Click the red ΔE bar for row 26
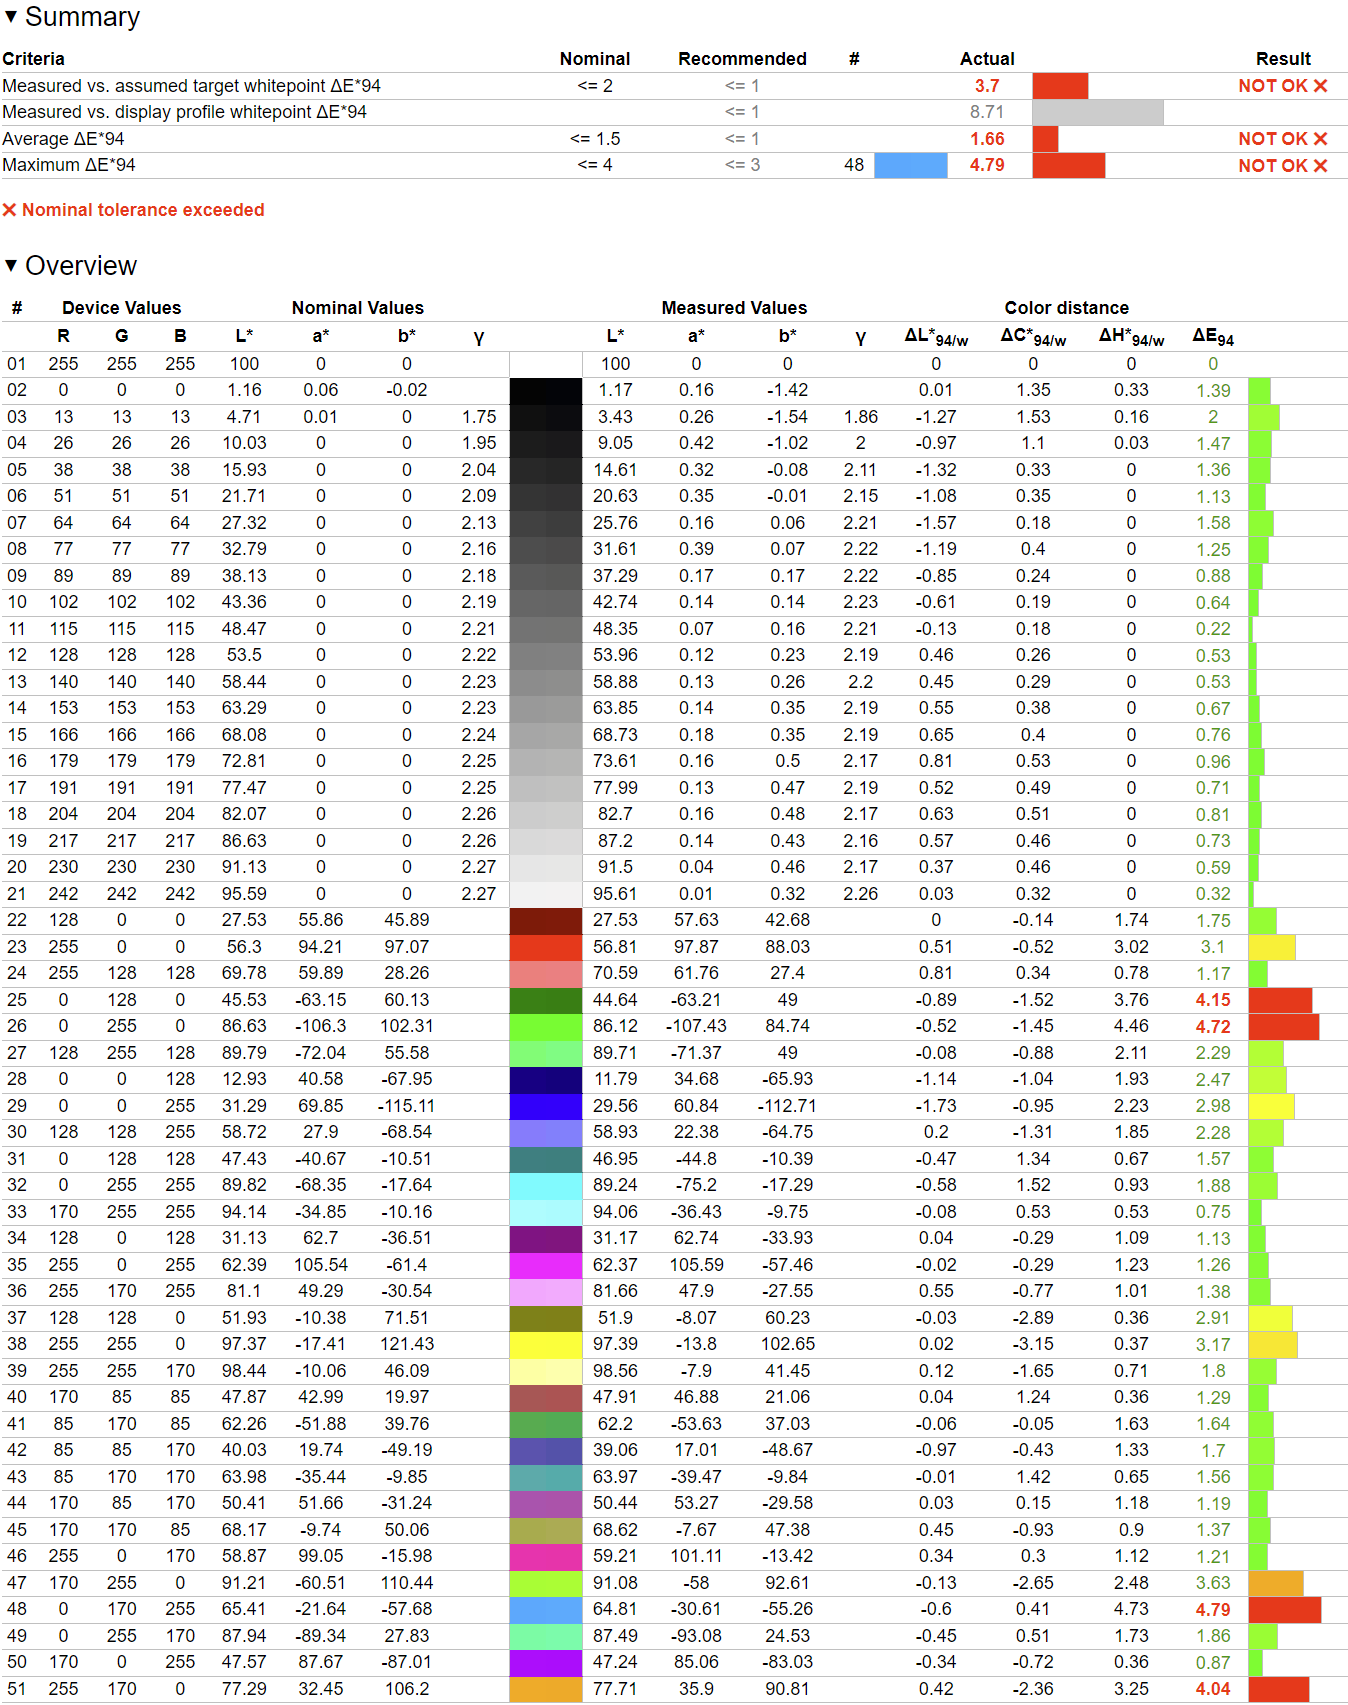The height and width of the screenshot is (1705, 1348). (x=1284, y=1027)
